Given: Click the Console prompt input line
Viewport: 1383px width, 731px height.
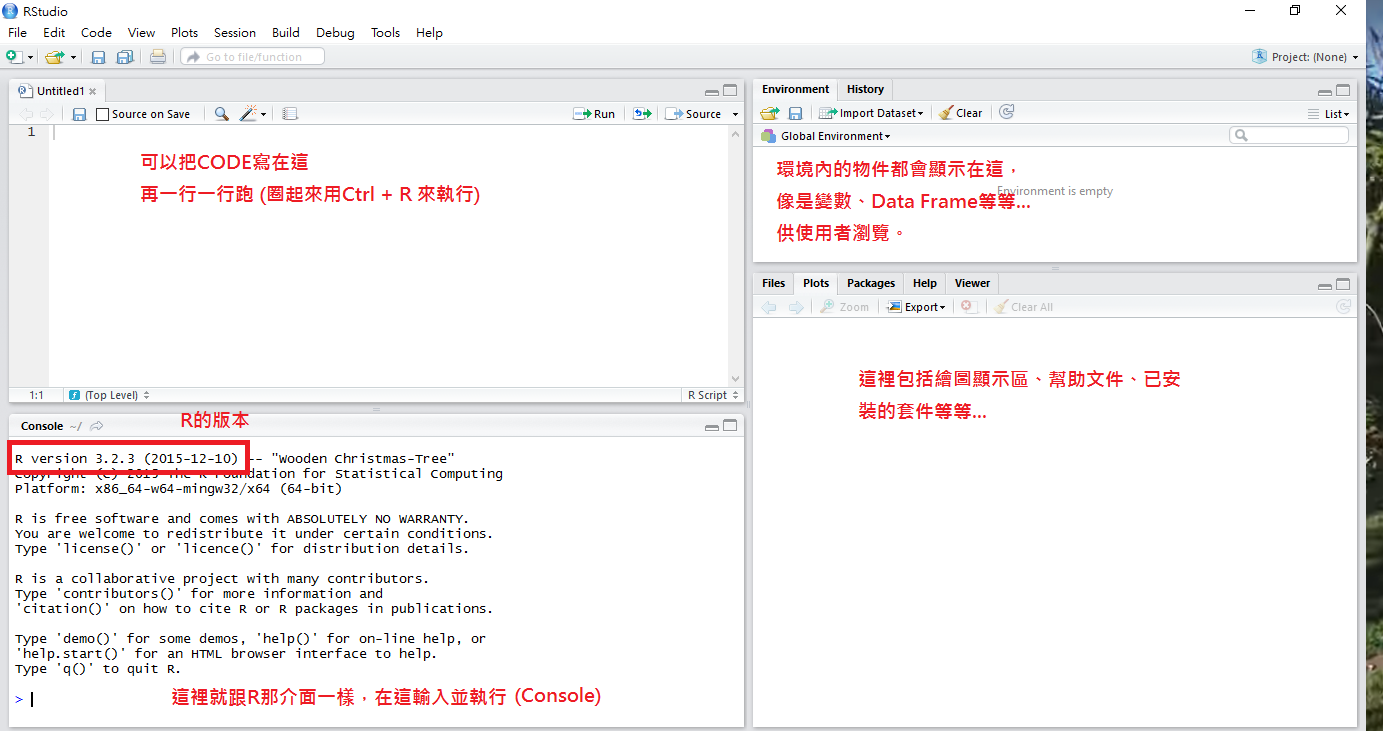Looking at the screenshot, I should (376, 699).
